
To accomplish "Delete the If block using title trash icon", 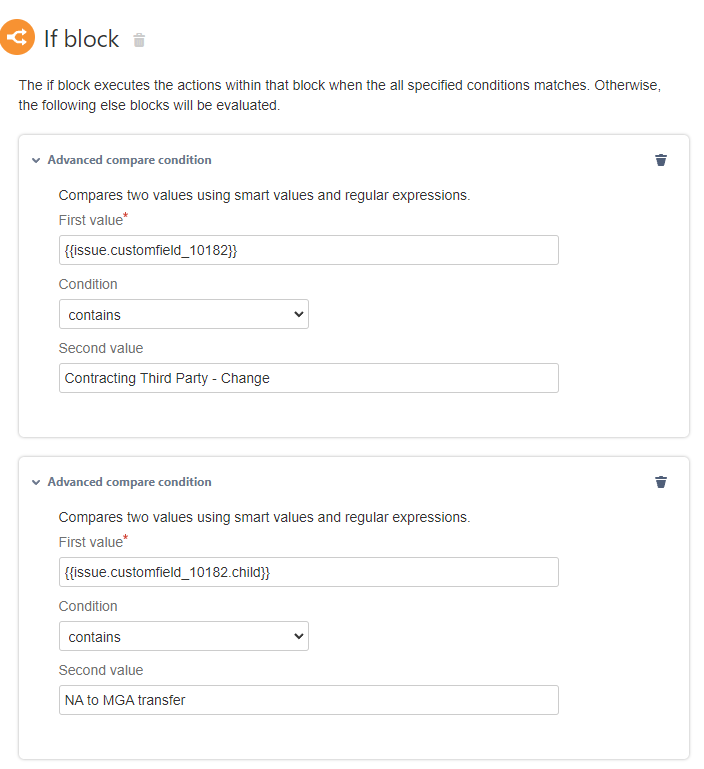I will click(139, 40).
